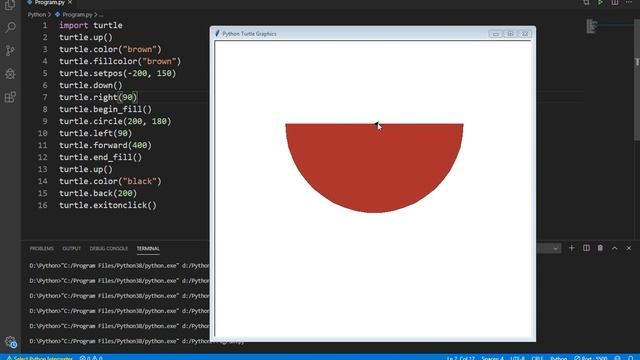Close the Python Turtle Graphics window
Image resolution: width=640 pixels, height=360 pixels.
(x=525, y=34)
